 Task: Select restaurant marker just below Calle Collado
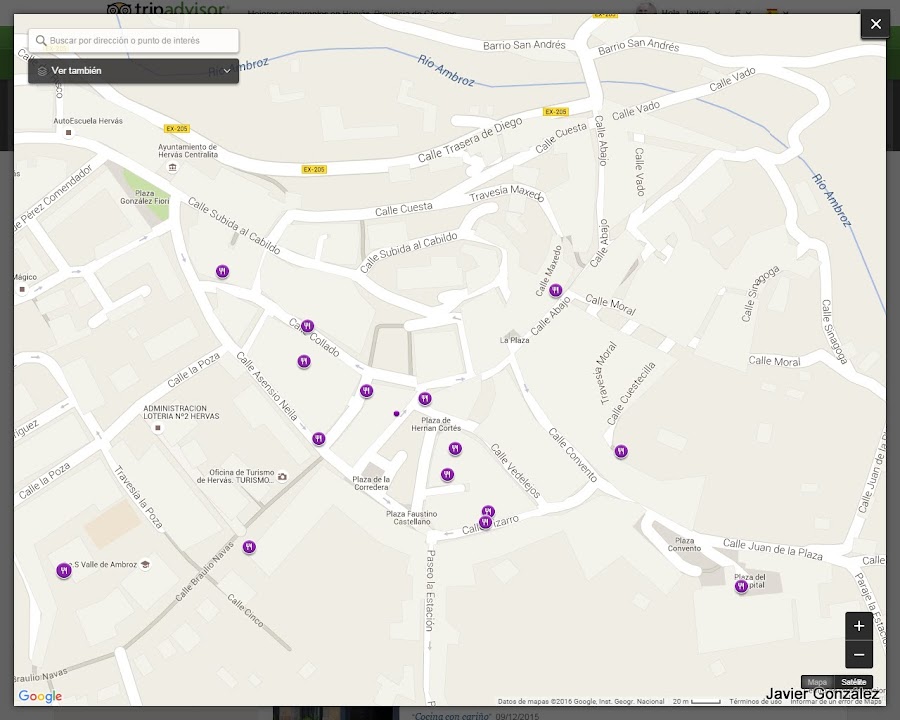pos(304,361)
